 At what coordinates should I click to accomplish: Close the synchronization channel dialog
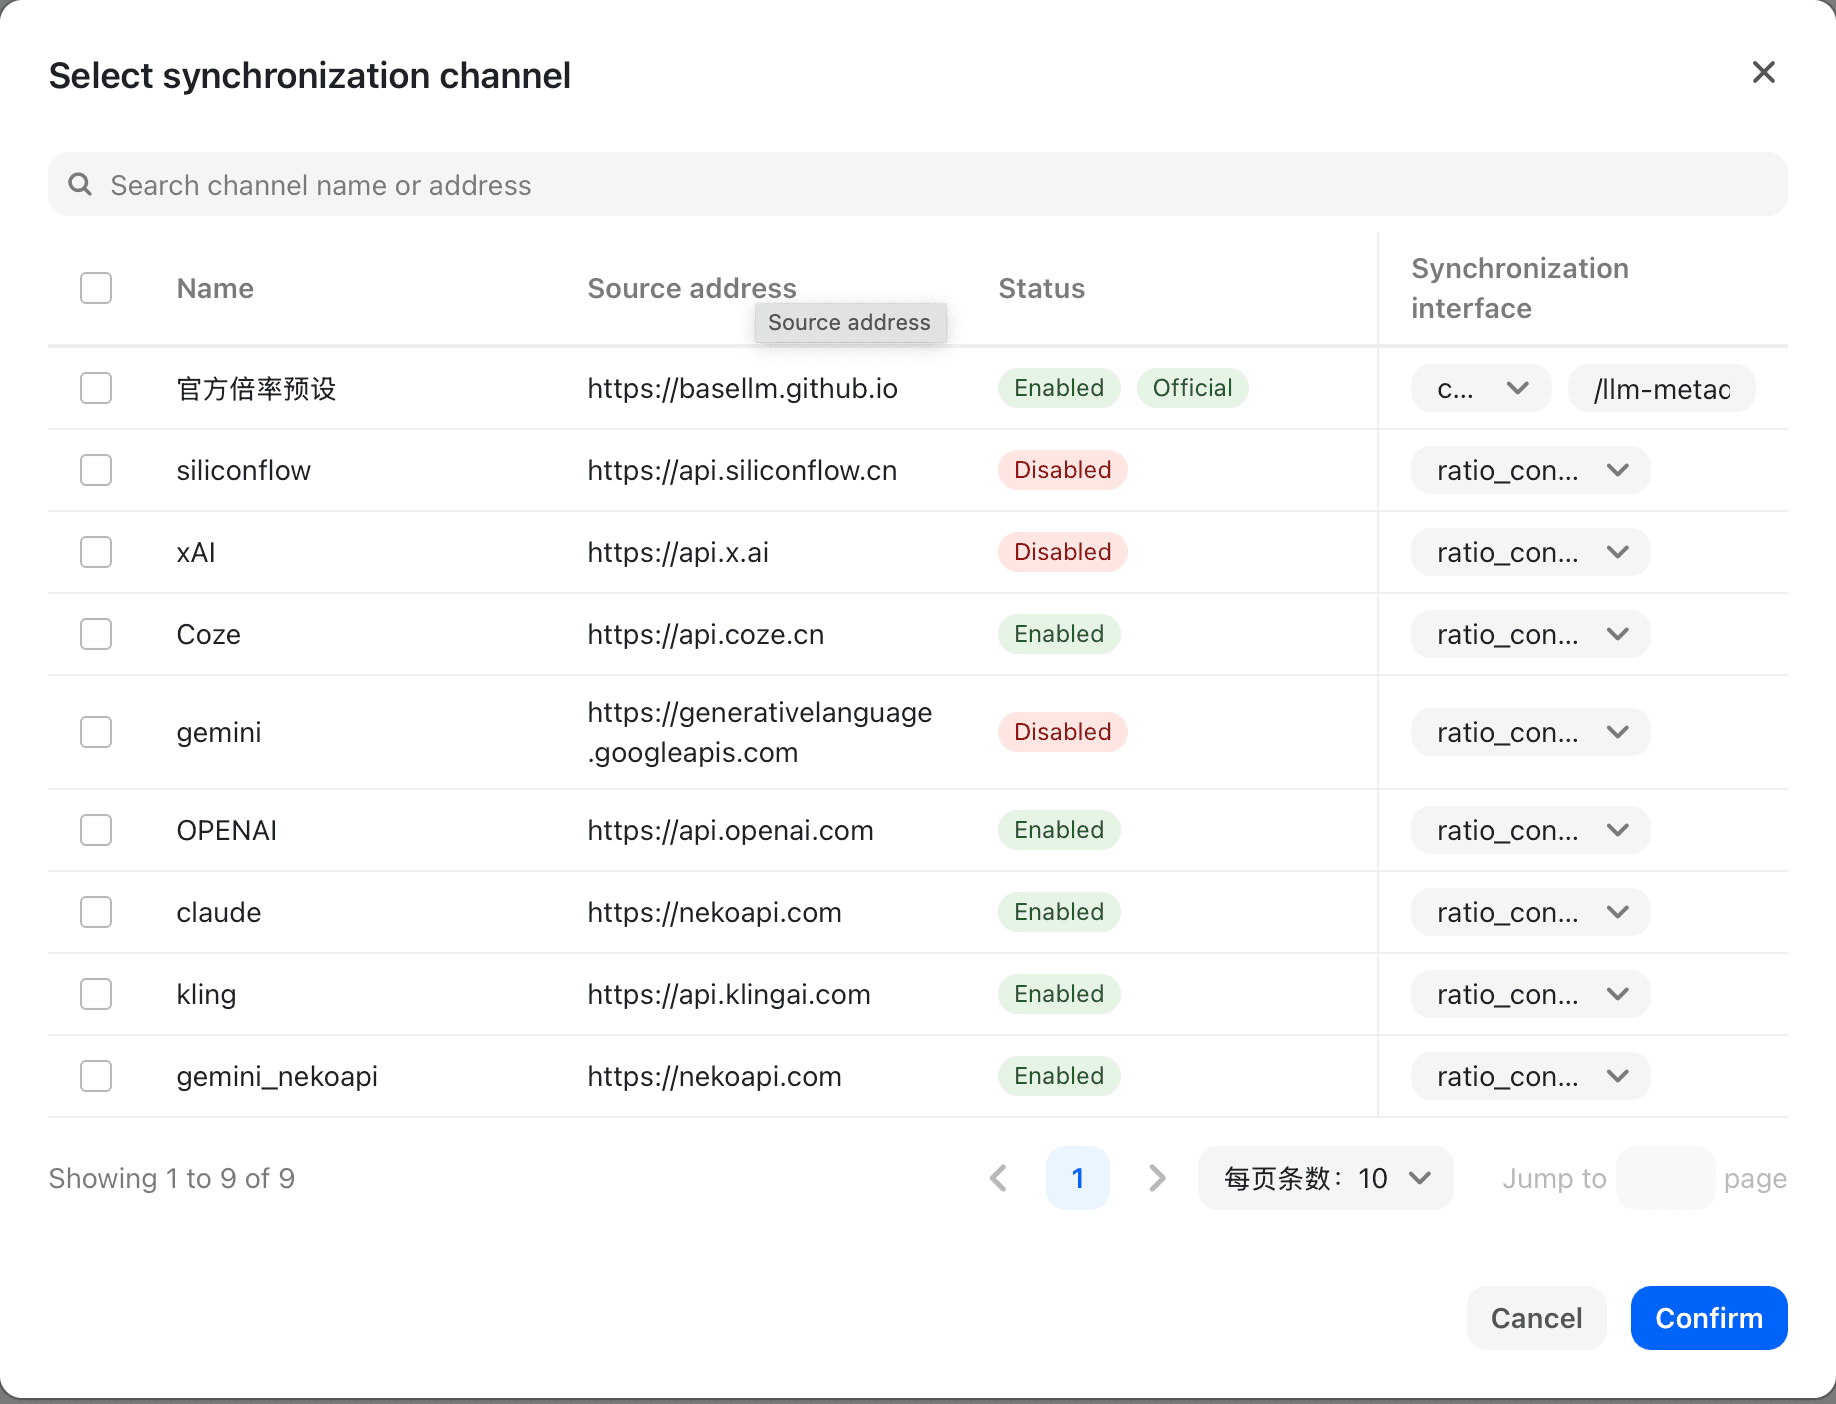(x=1763, y=72)
